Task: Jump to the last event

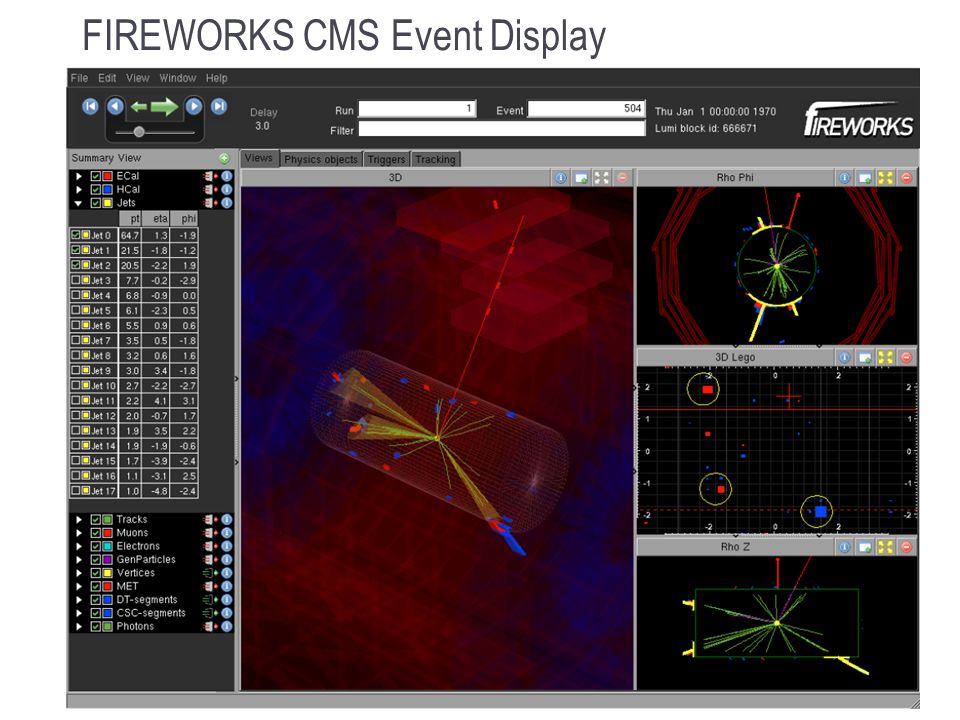Action: tap(219, 107)
